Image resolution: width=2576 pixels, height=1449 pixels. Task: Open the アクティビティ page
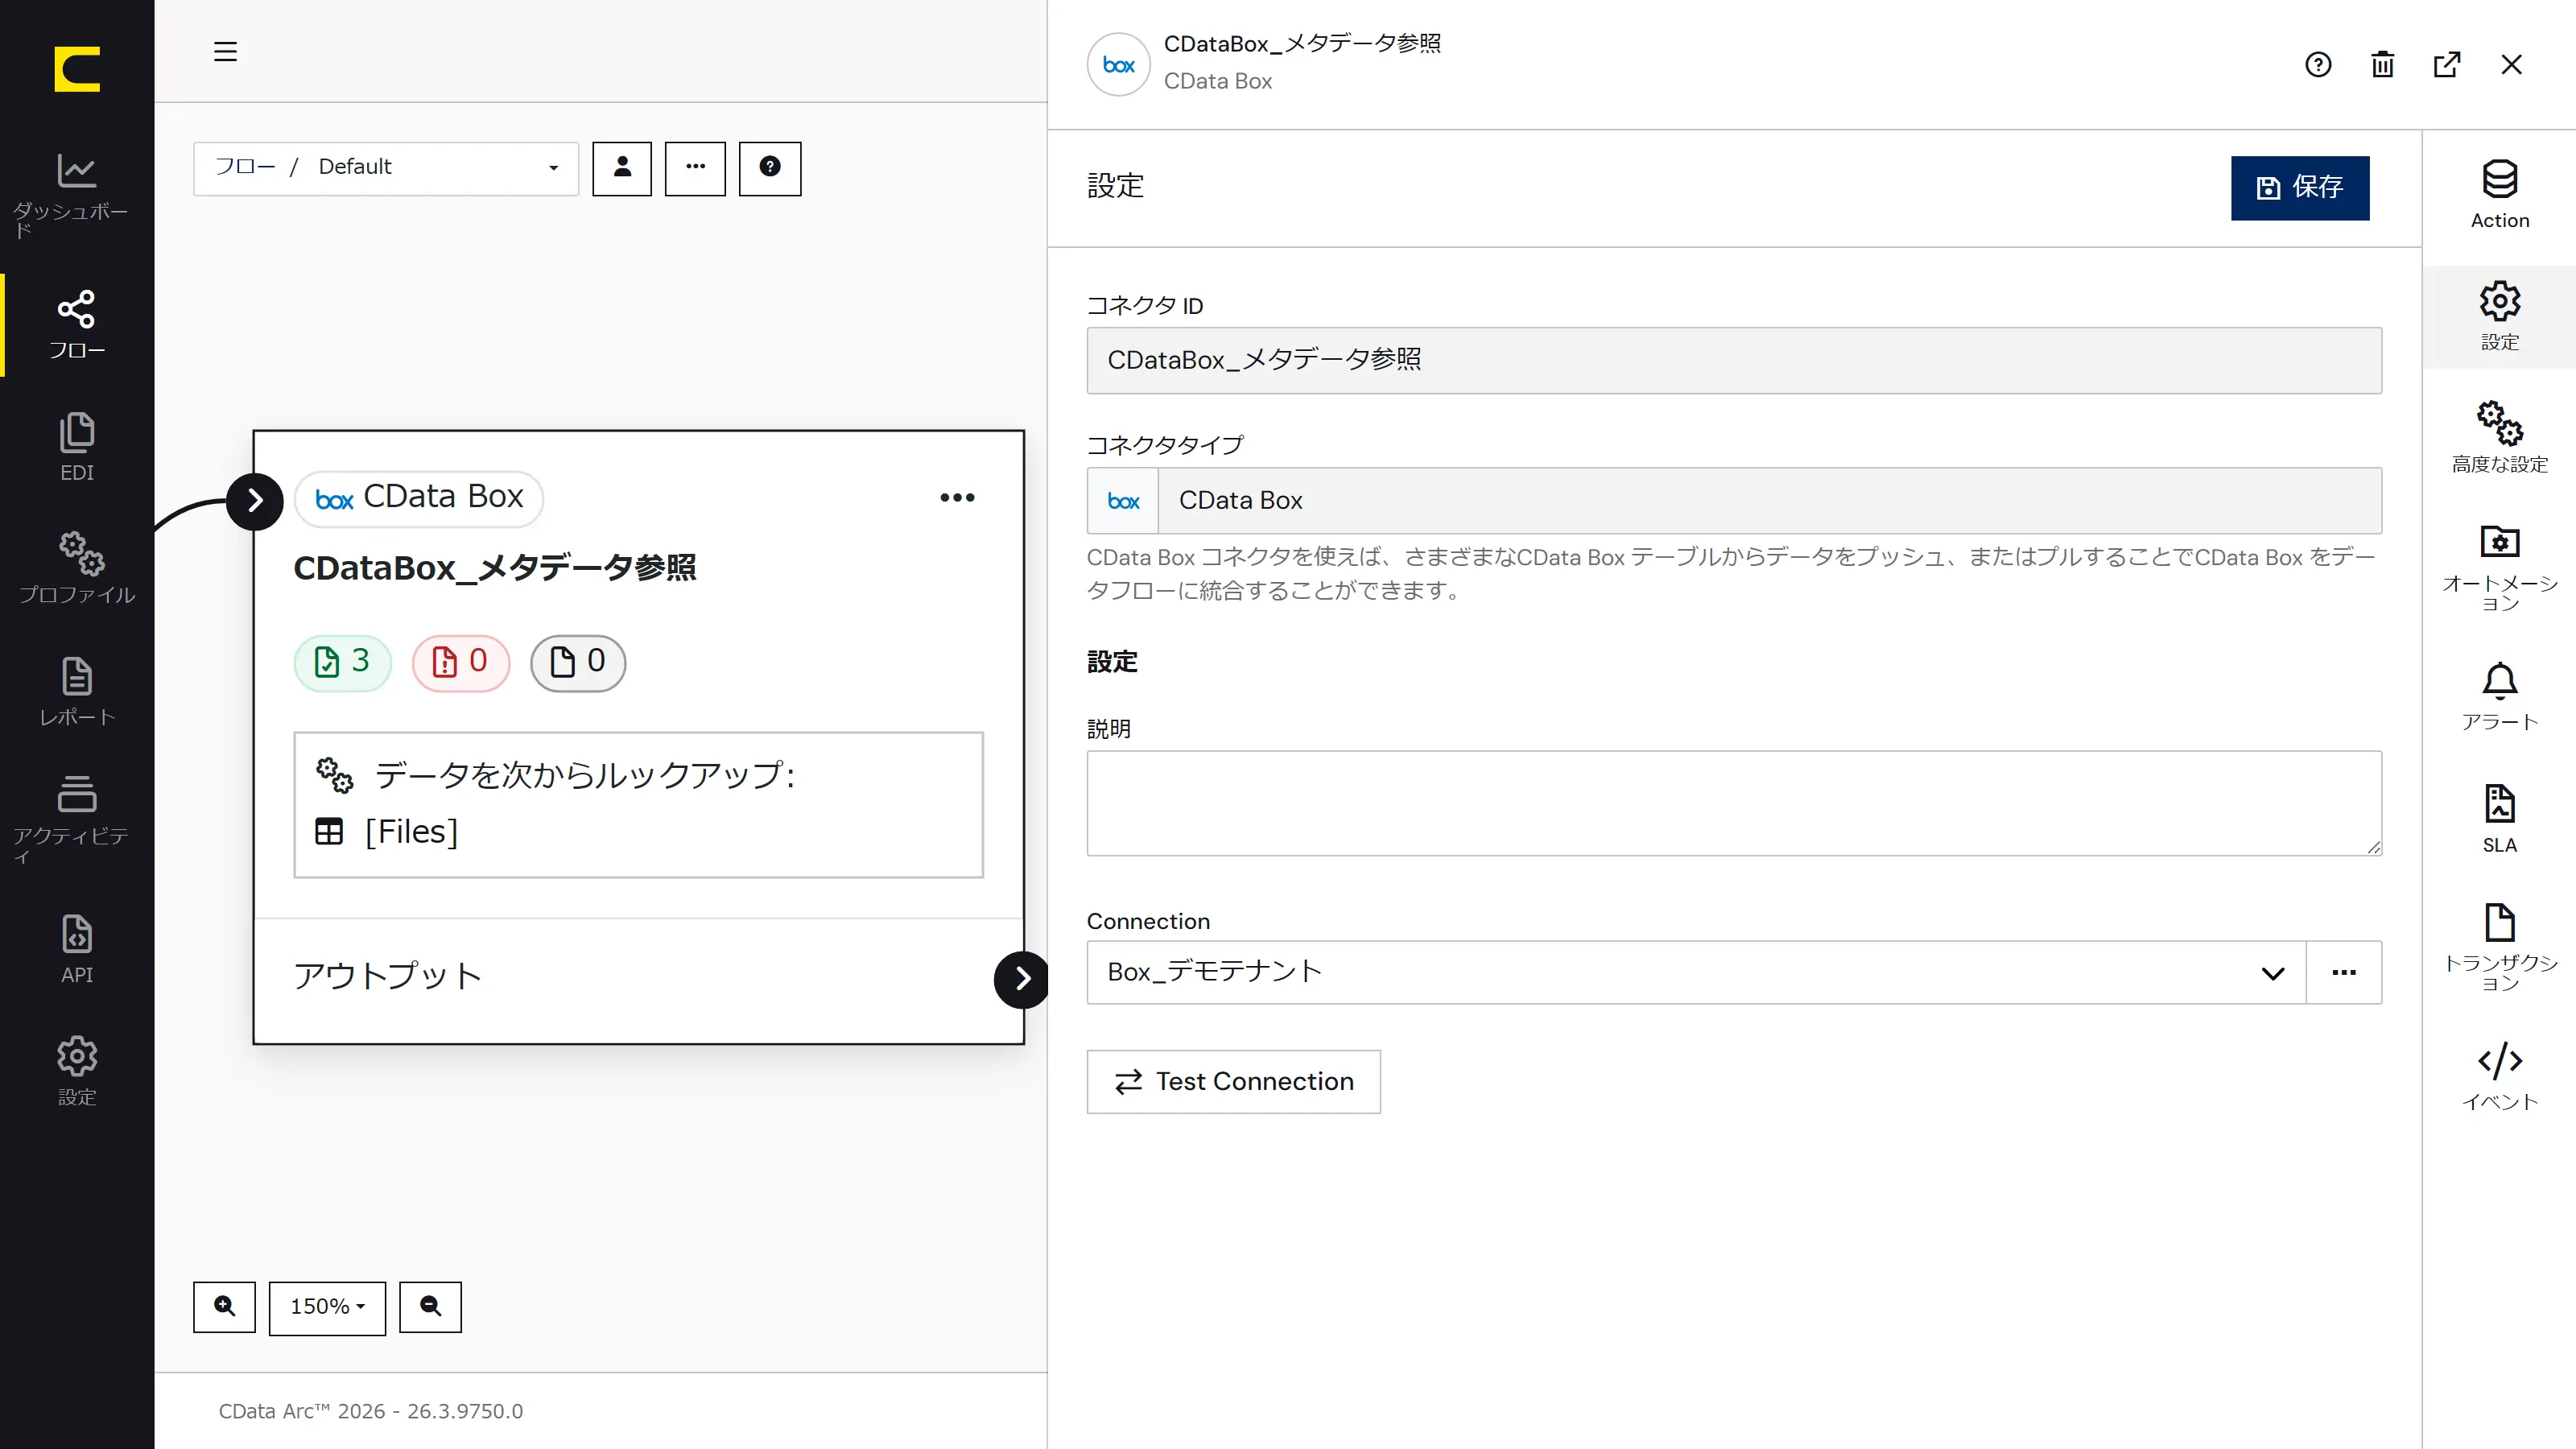coord(77,819)
